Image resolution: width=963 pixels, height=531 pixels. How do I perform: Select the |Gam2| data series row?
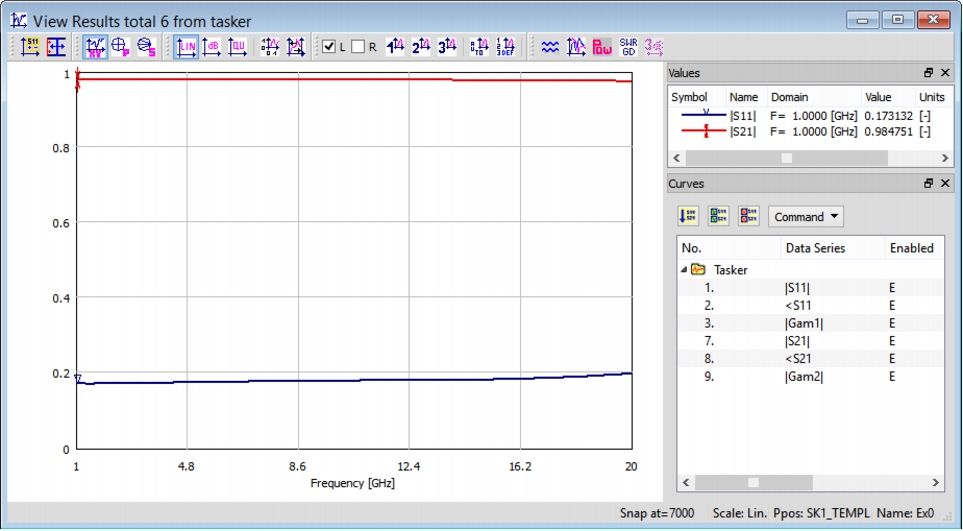pos(811,376)
